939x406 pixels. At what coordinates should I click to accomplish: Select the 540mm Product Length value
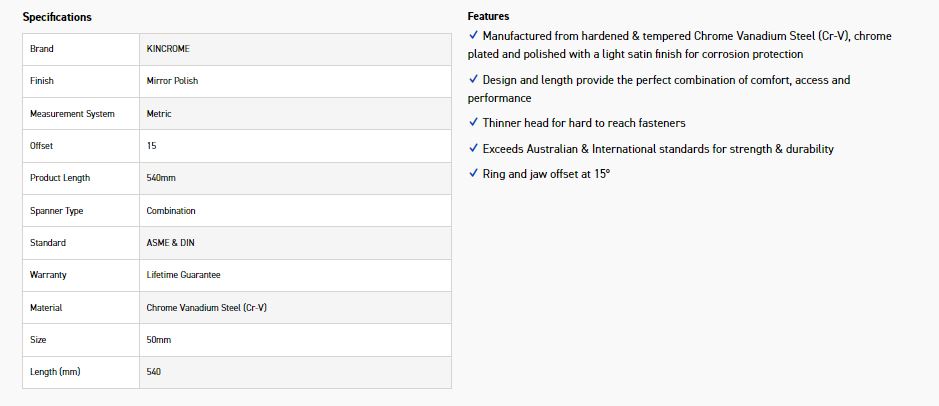(160, 178)
